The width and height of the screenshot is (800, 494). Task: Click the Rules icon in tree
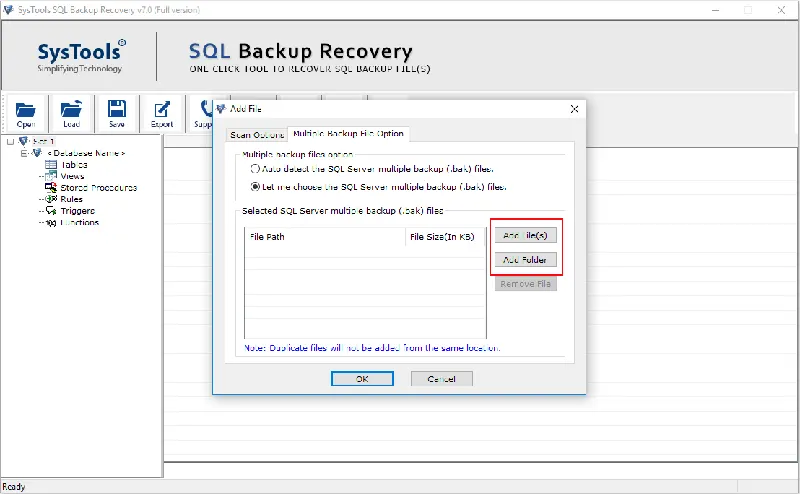point(51,199)
